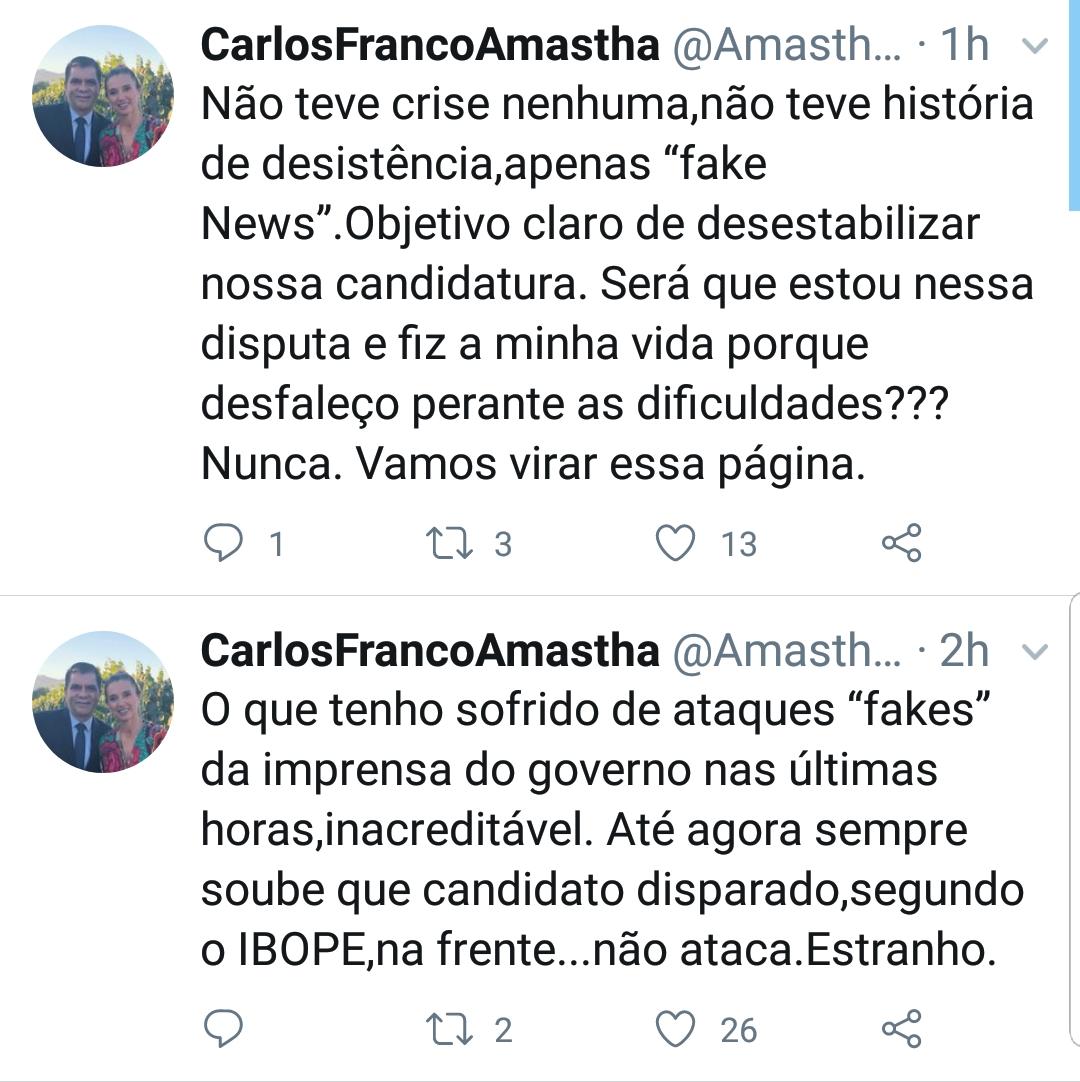Open profile picture on first tweet

pos(103,96)
